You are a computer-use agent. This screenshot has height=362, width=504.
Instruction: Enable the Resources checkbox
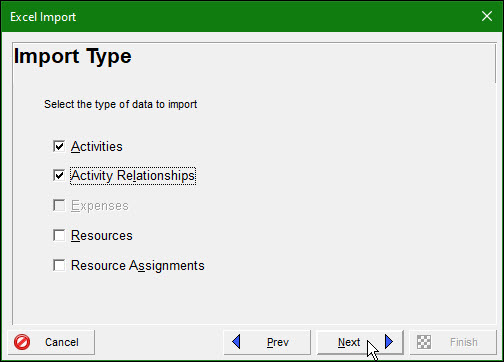click(59, 236)
